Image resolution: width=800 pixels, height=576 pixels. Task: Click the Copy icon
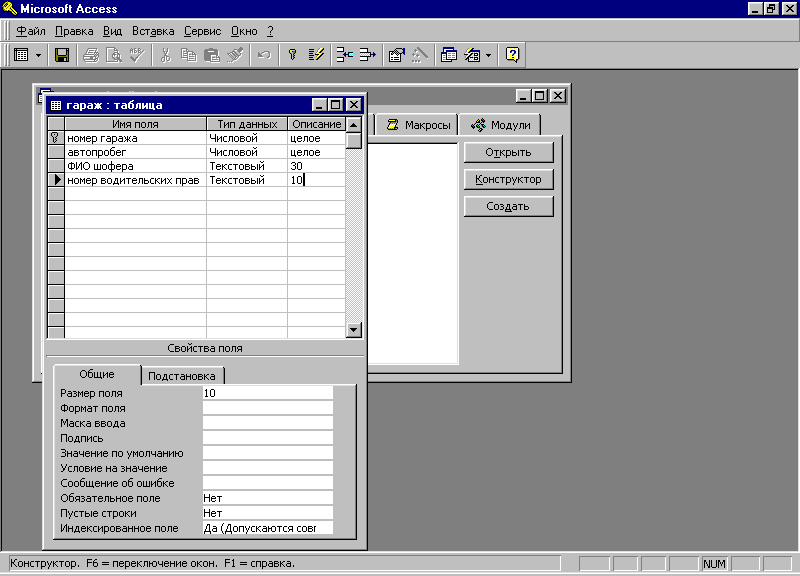tap(189, 55)
